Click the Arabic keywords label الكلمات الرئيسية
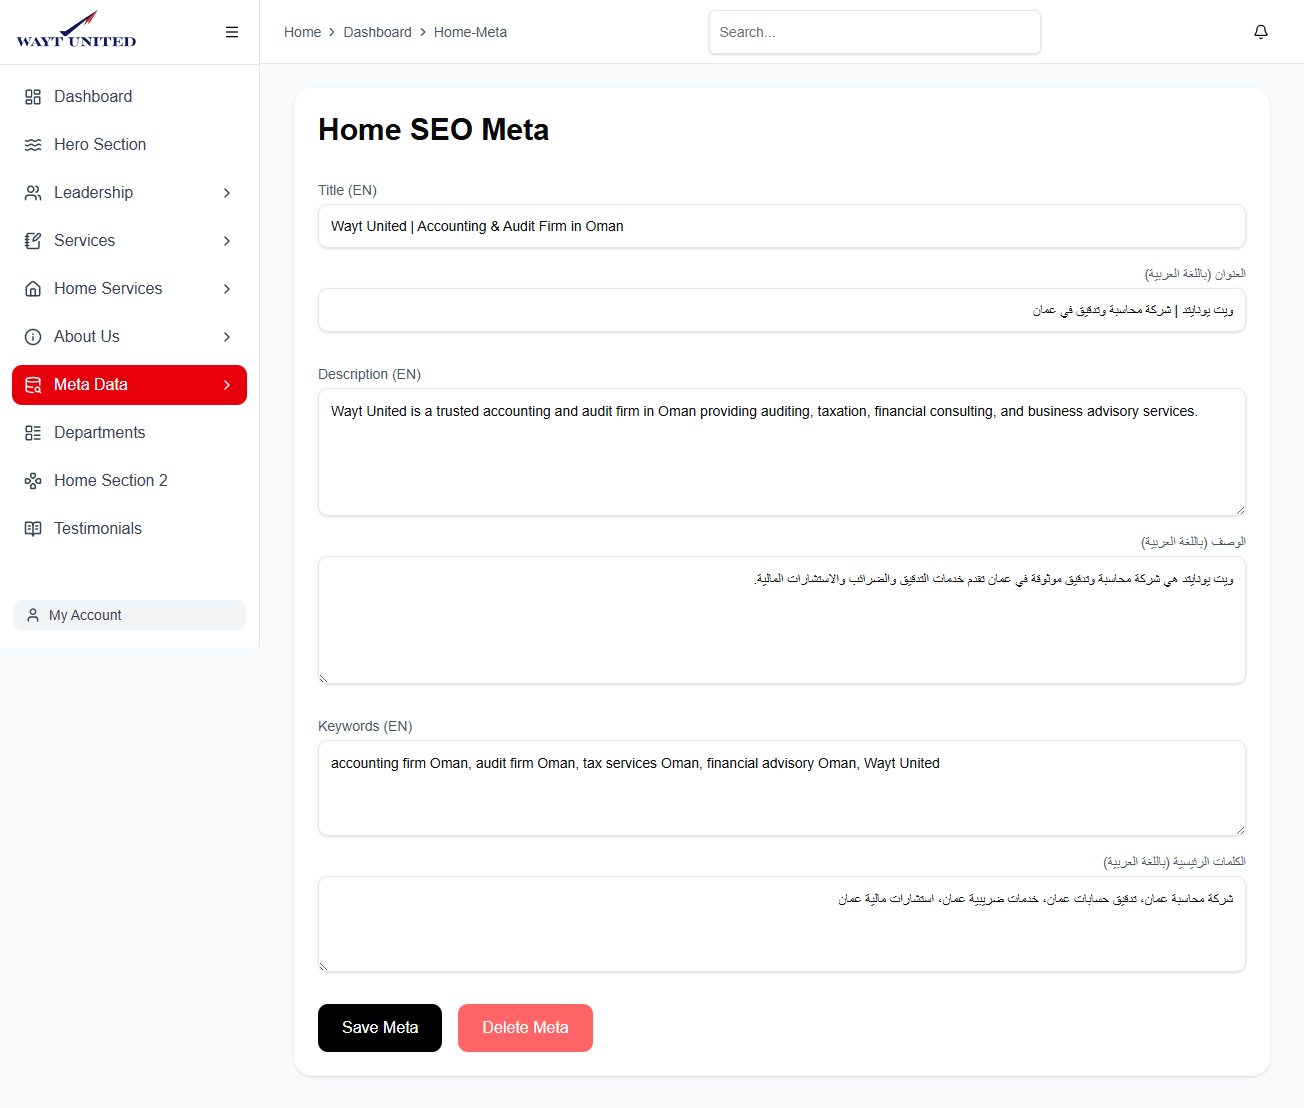The image size is (1304, 1108). click(1174, 862)
